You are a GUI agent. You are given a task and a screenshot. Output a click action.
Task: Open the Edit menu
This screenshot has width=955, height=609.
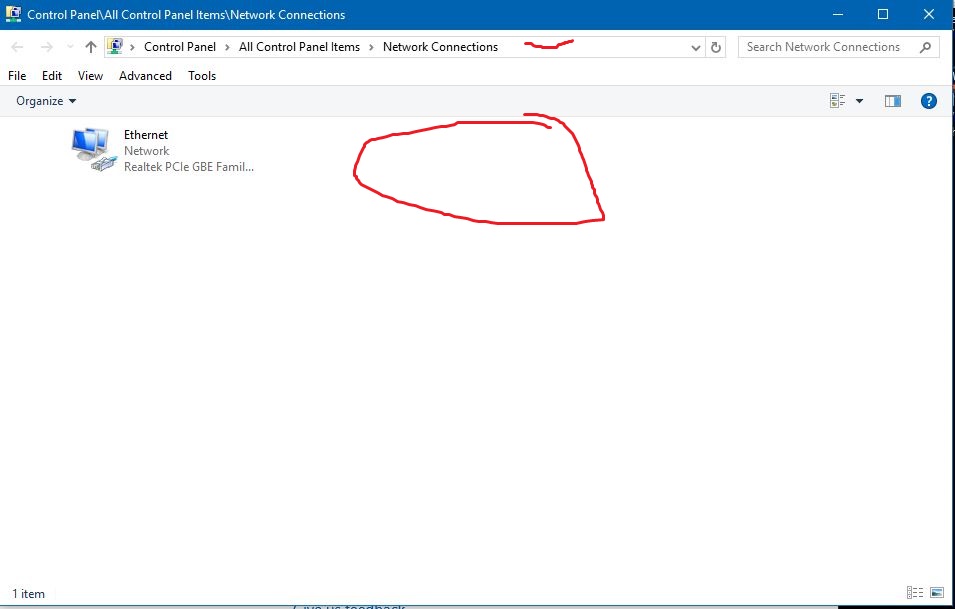click(52, 76)
